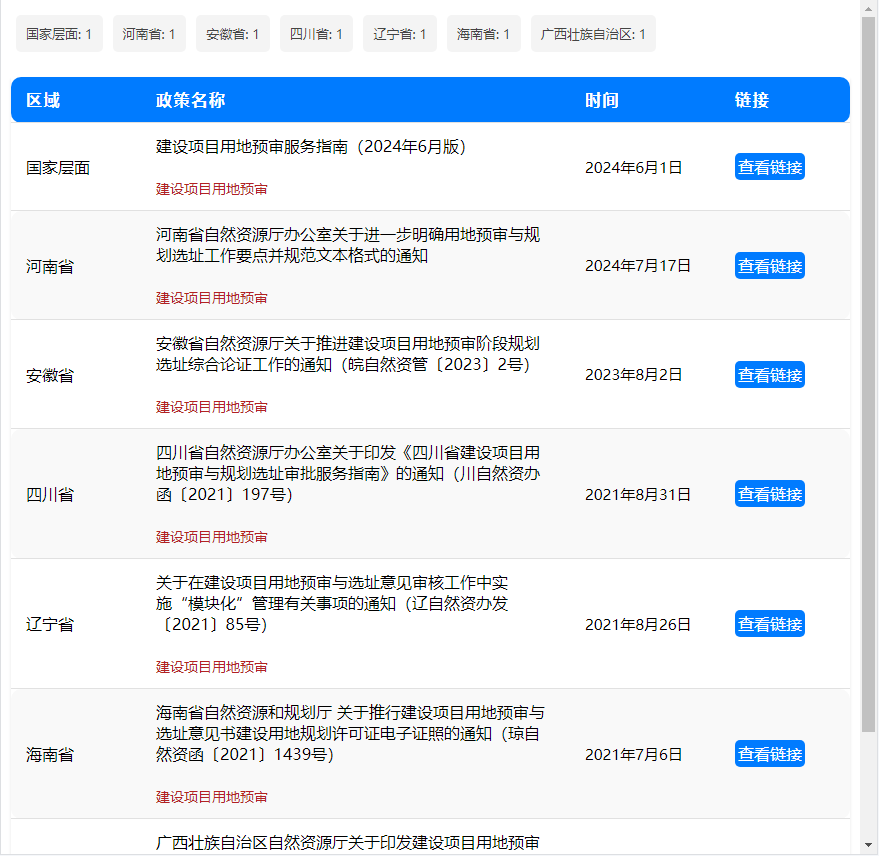Click the 四川省 region cell
The height and width of the screenshot is (856, 879).
coord(50,494)
